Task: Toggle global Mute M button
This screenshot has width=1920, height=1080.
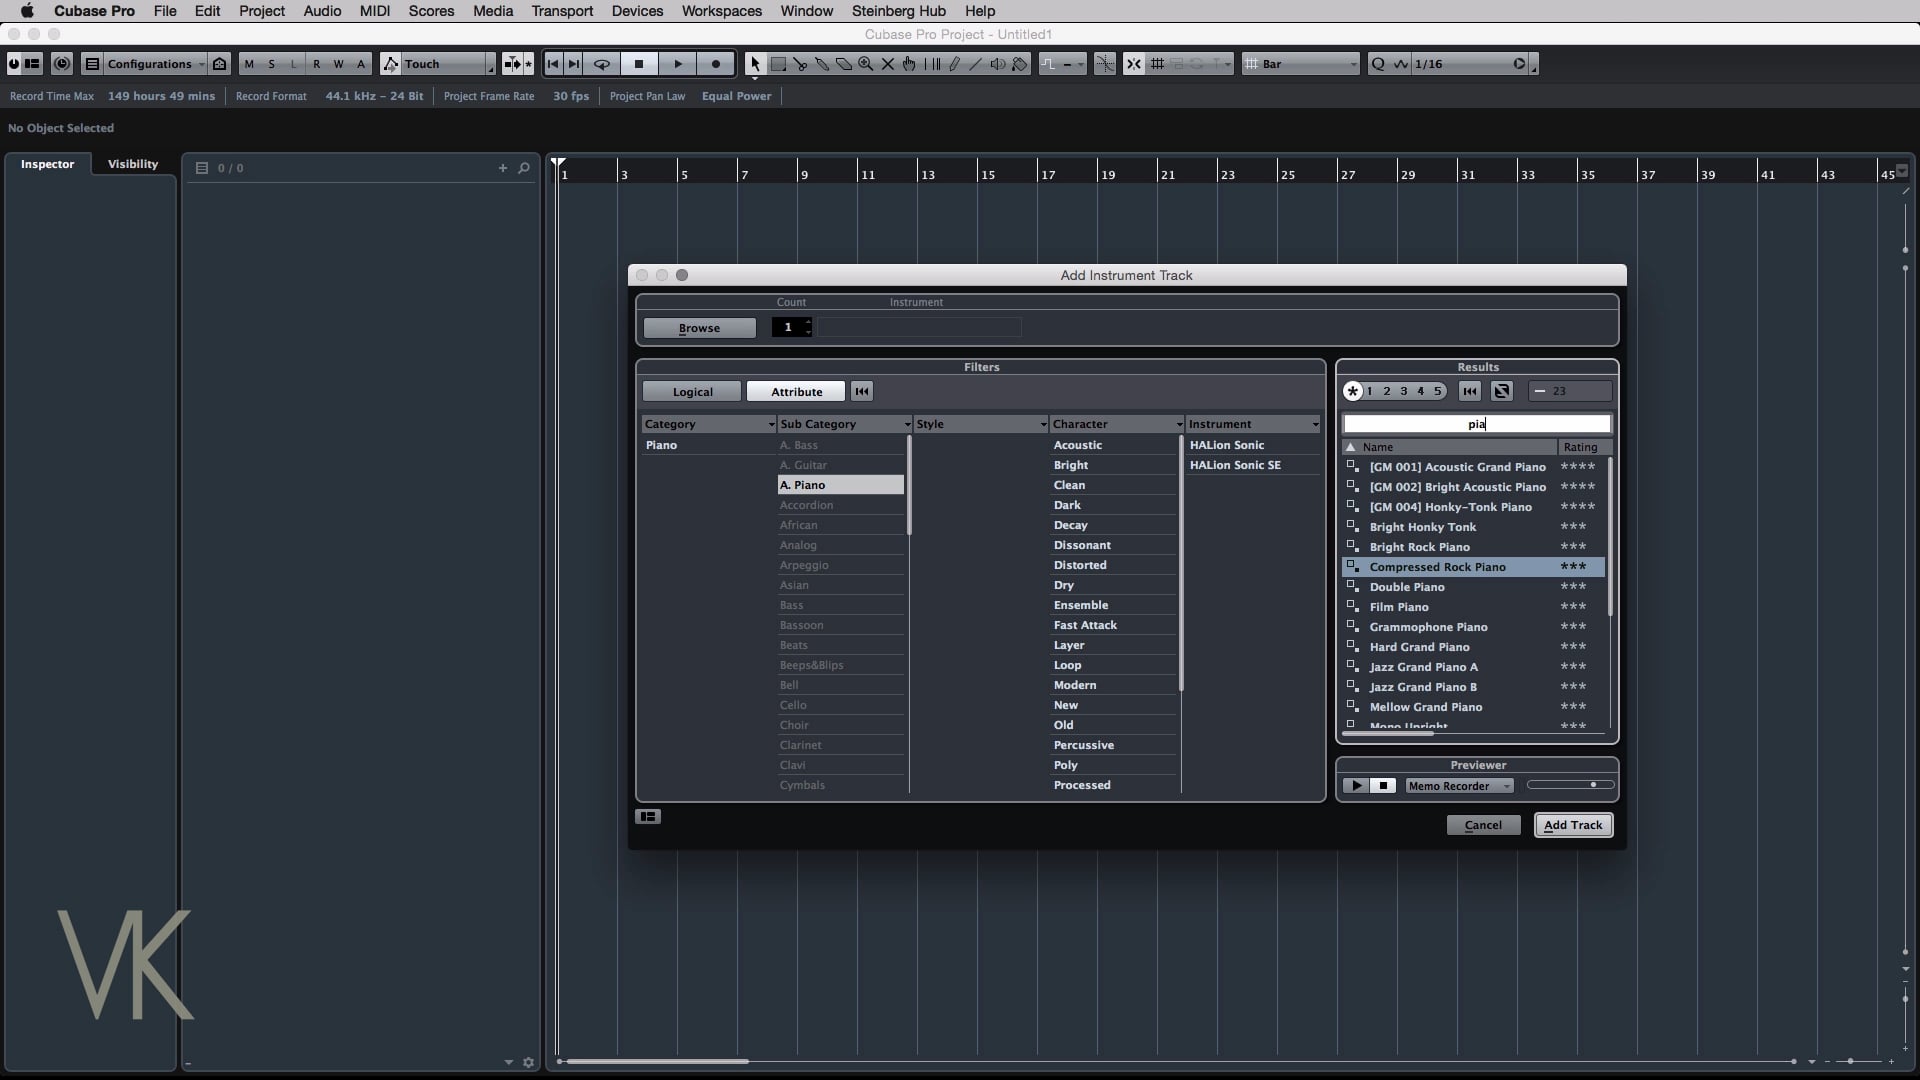Action: pos(249,64)
